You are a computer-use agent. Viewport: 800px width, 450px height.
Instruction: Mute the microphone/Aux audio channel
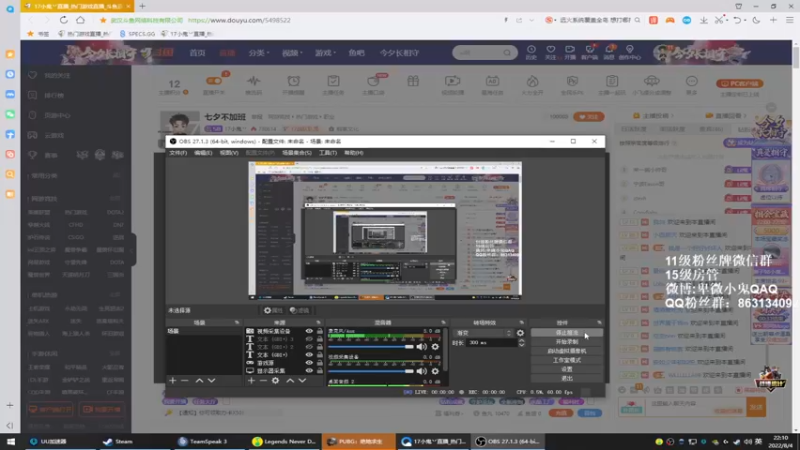[421, 347]
